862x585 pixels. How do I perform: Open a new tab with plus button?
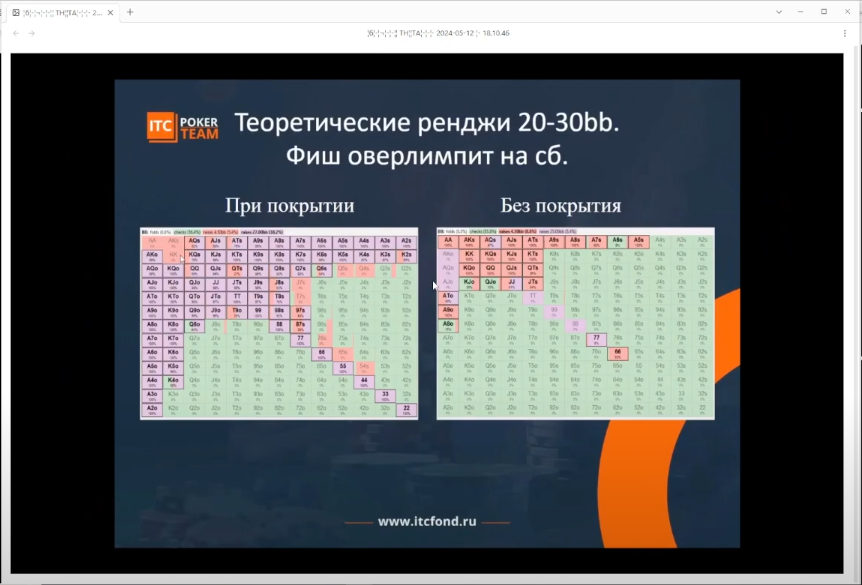click(x=130, y=12)
